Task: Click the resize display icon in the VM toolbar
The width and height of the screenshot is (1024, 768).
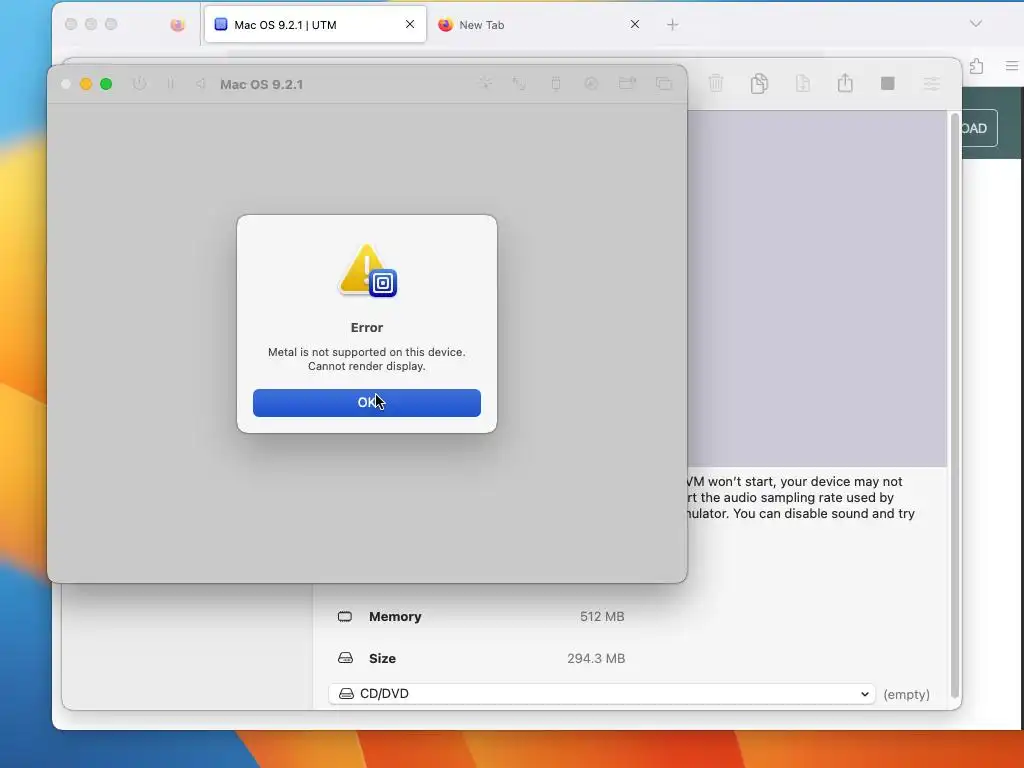Action: pos(519,83)
